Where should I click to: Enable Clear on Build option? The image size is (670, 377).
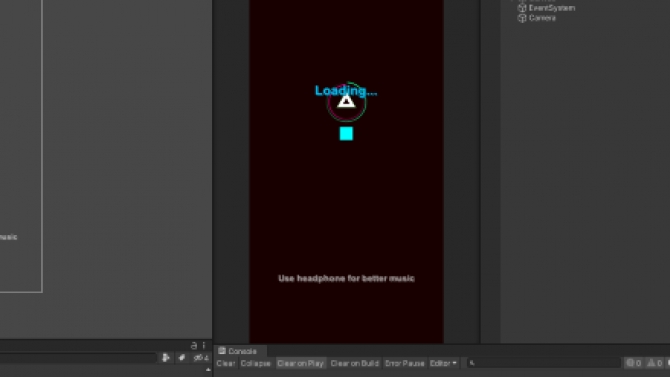coord(355,363)
